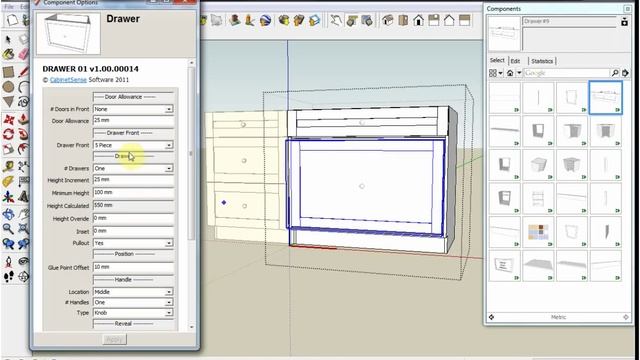Pick the Tape Measure tool

click(x=8, y=167)
